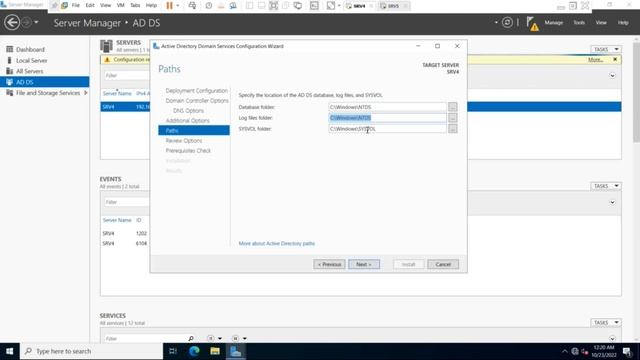Open File Explorer from the taskbar
Viewport: 640px width, 360px height.
pos(215,351)
